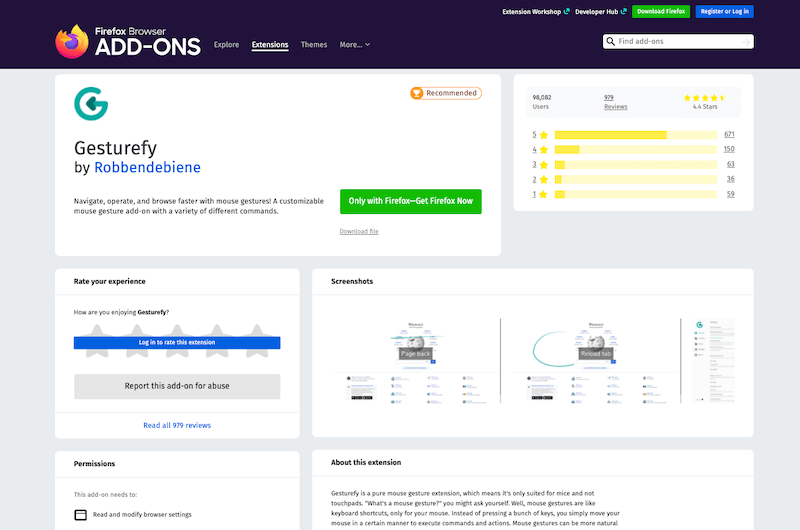The width and height of the screenshot is (800, 530).
Task: Open the 36 two-star reviews count
Action: 731,179
